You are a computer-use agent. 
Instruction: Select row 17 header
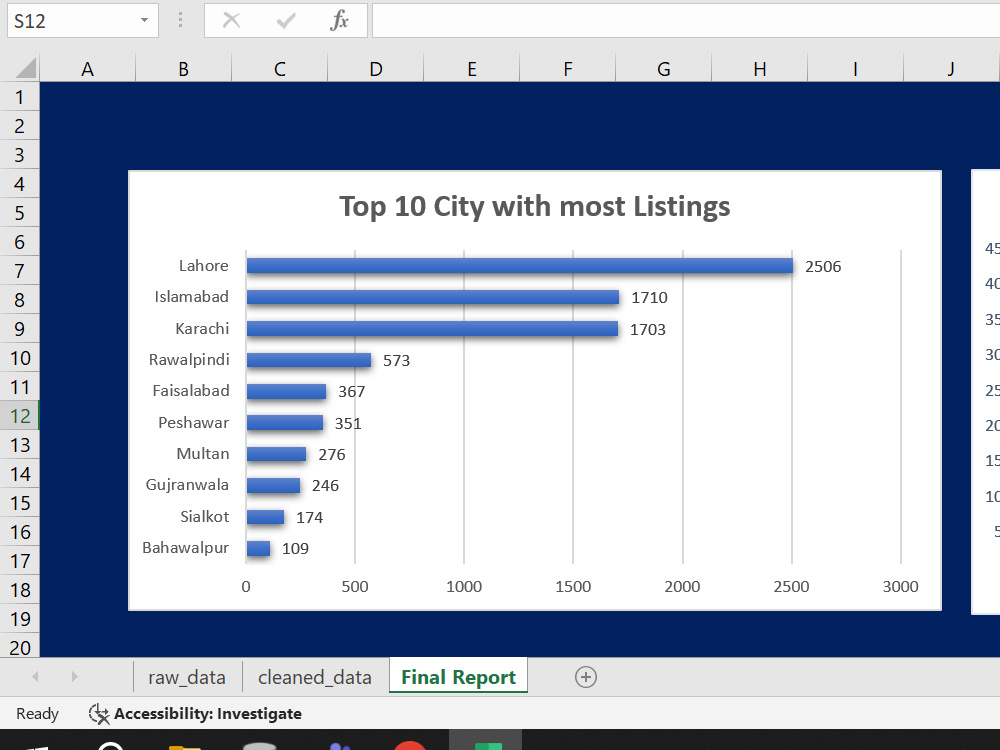pyautogui.click(x=20, y=561)
